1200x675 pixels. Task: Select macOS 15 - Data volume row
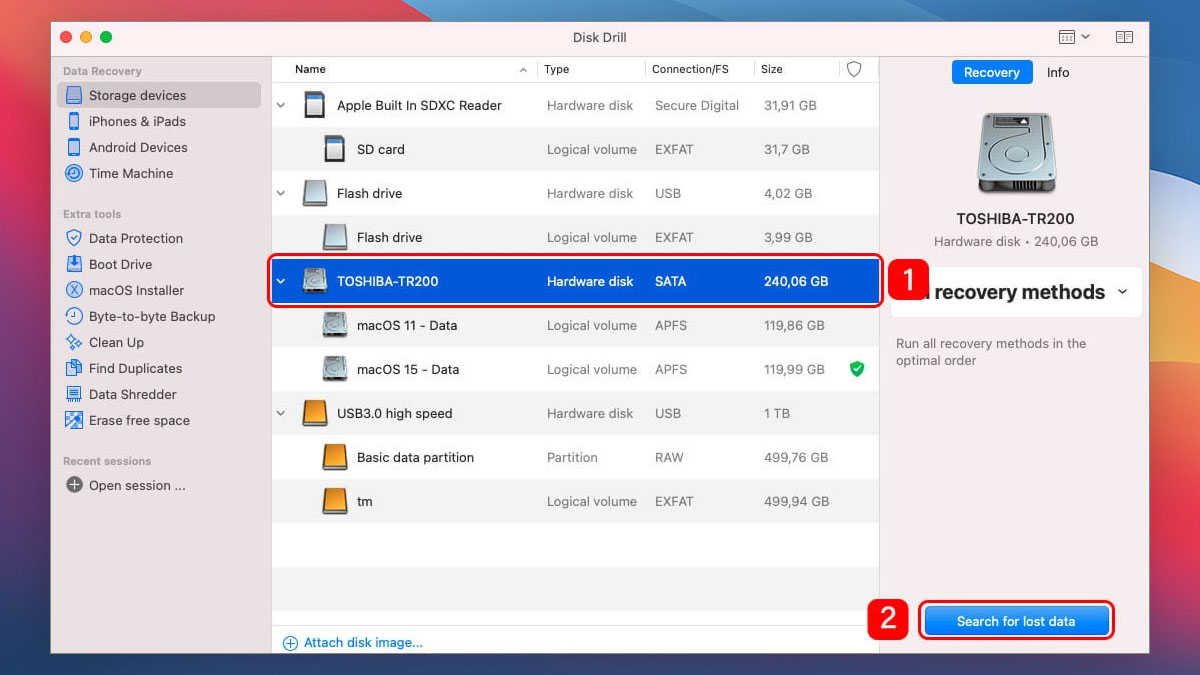click(575, 369)
